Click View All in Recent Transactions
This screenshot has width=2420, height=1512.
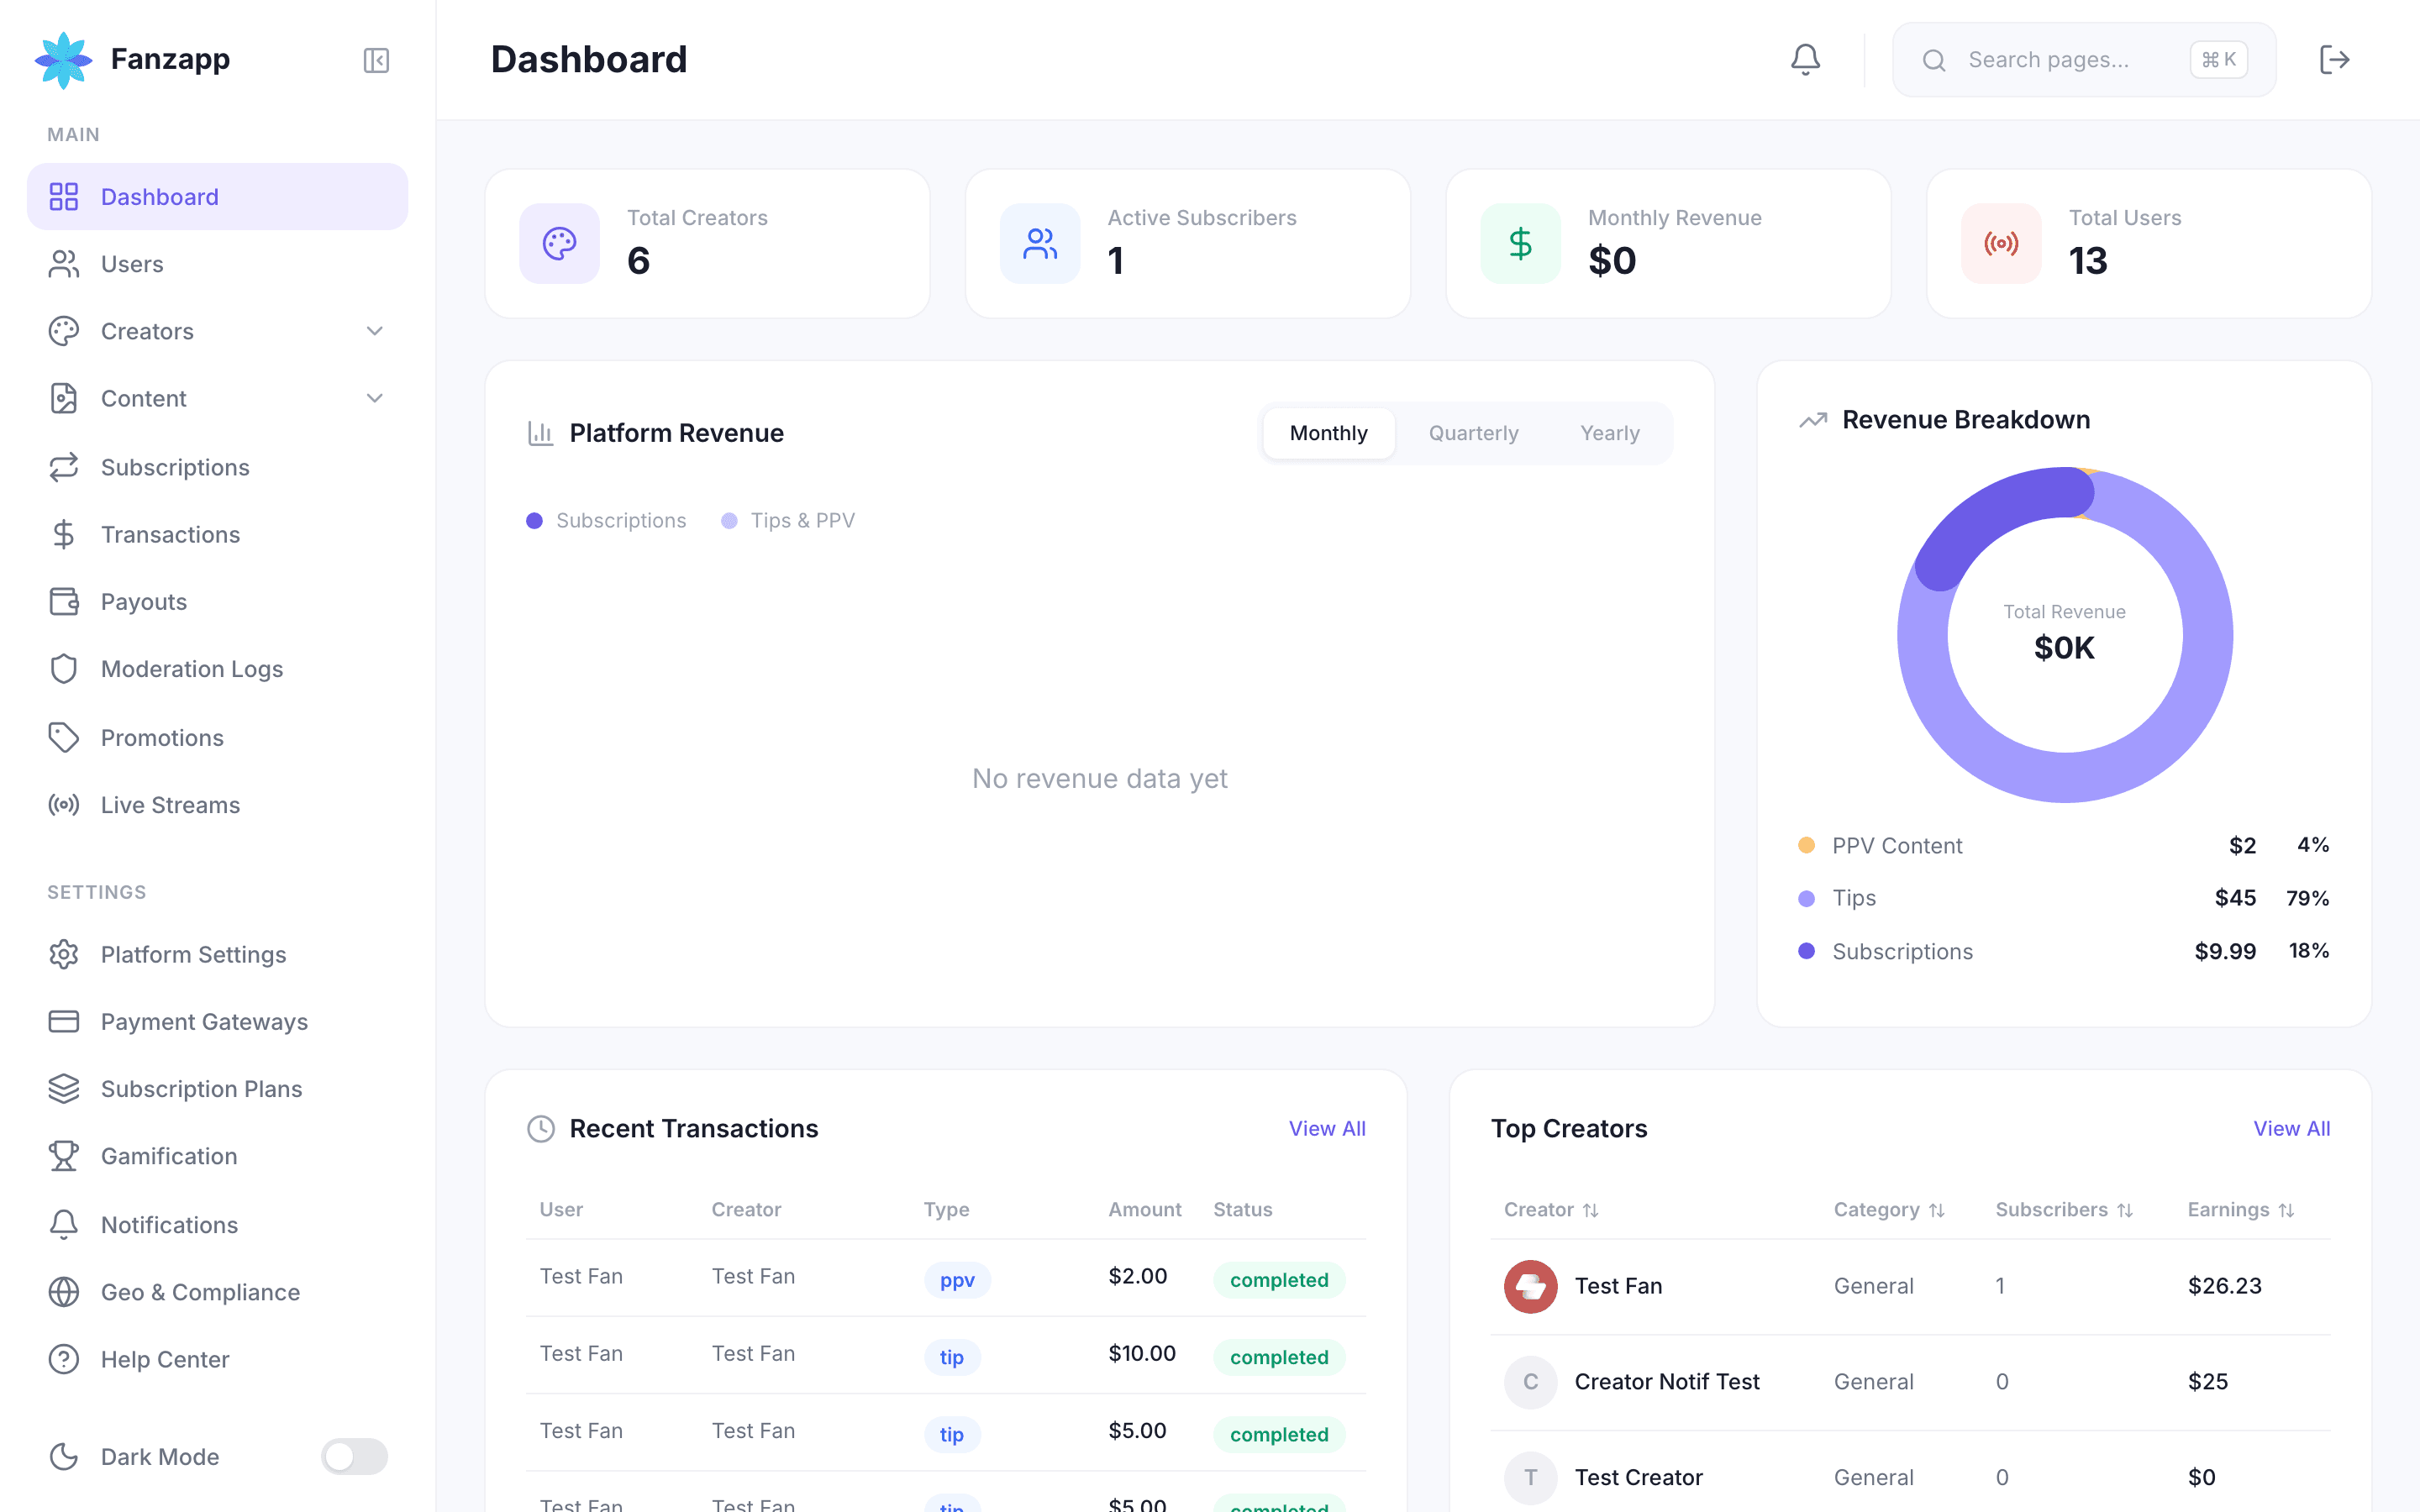[x=1327, y=1128]
